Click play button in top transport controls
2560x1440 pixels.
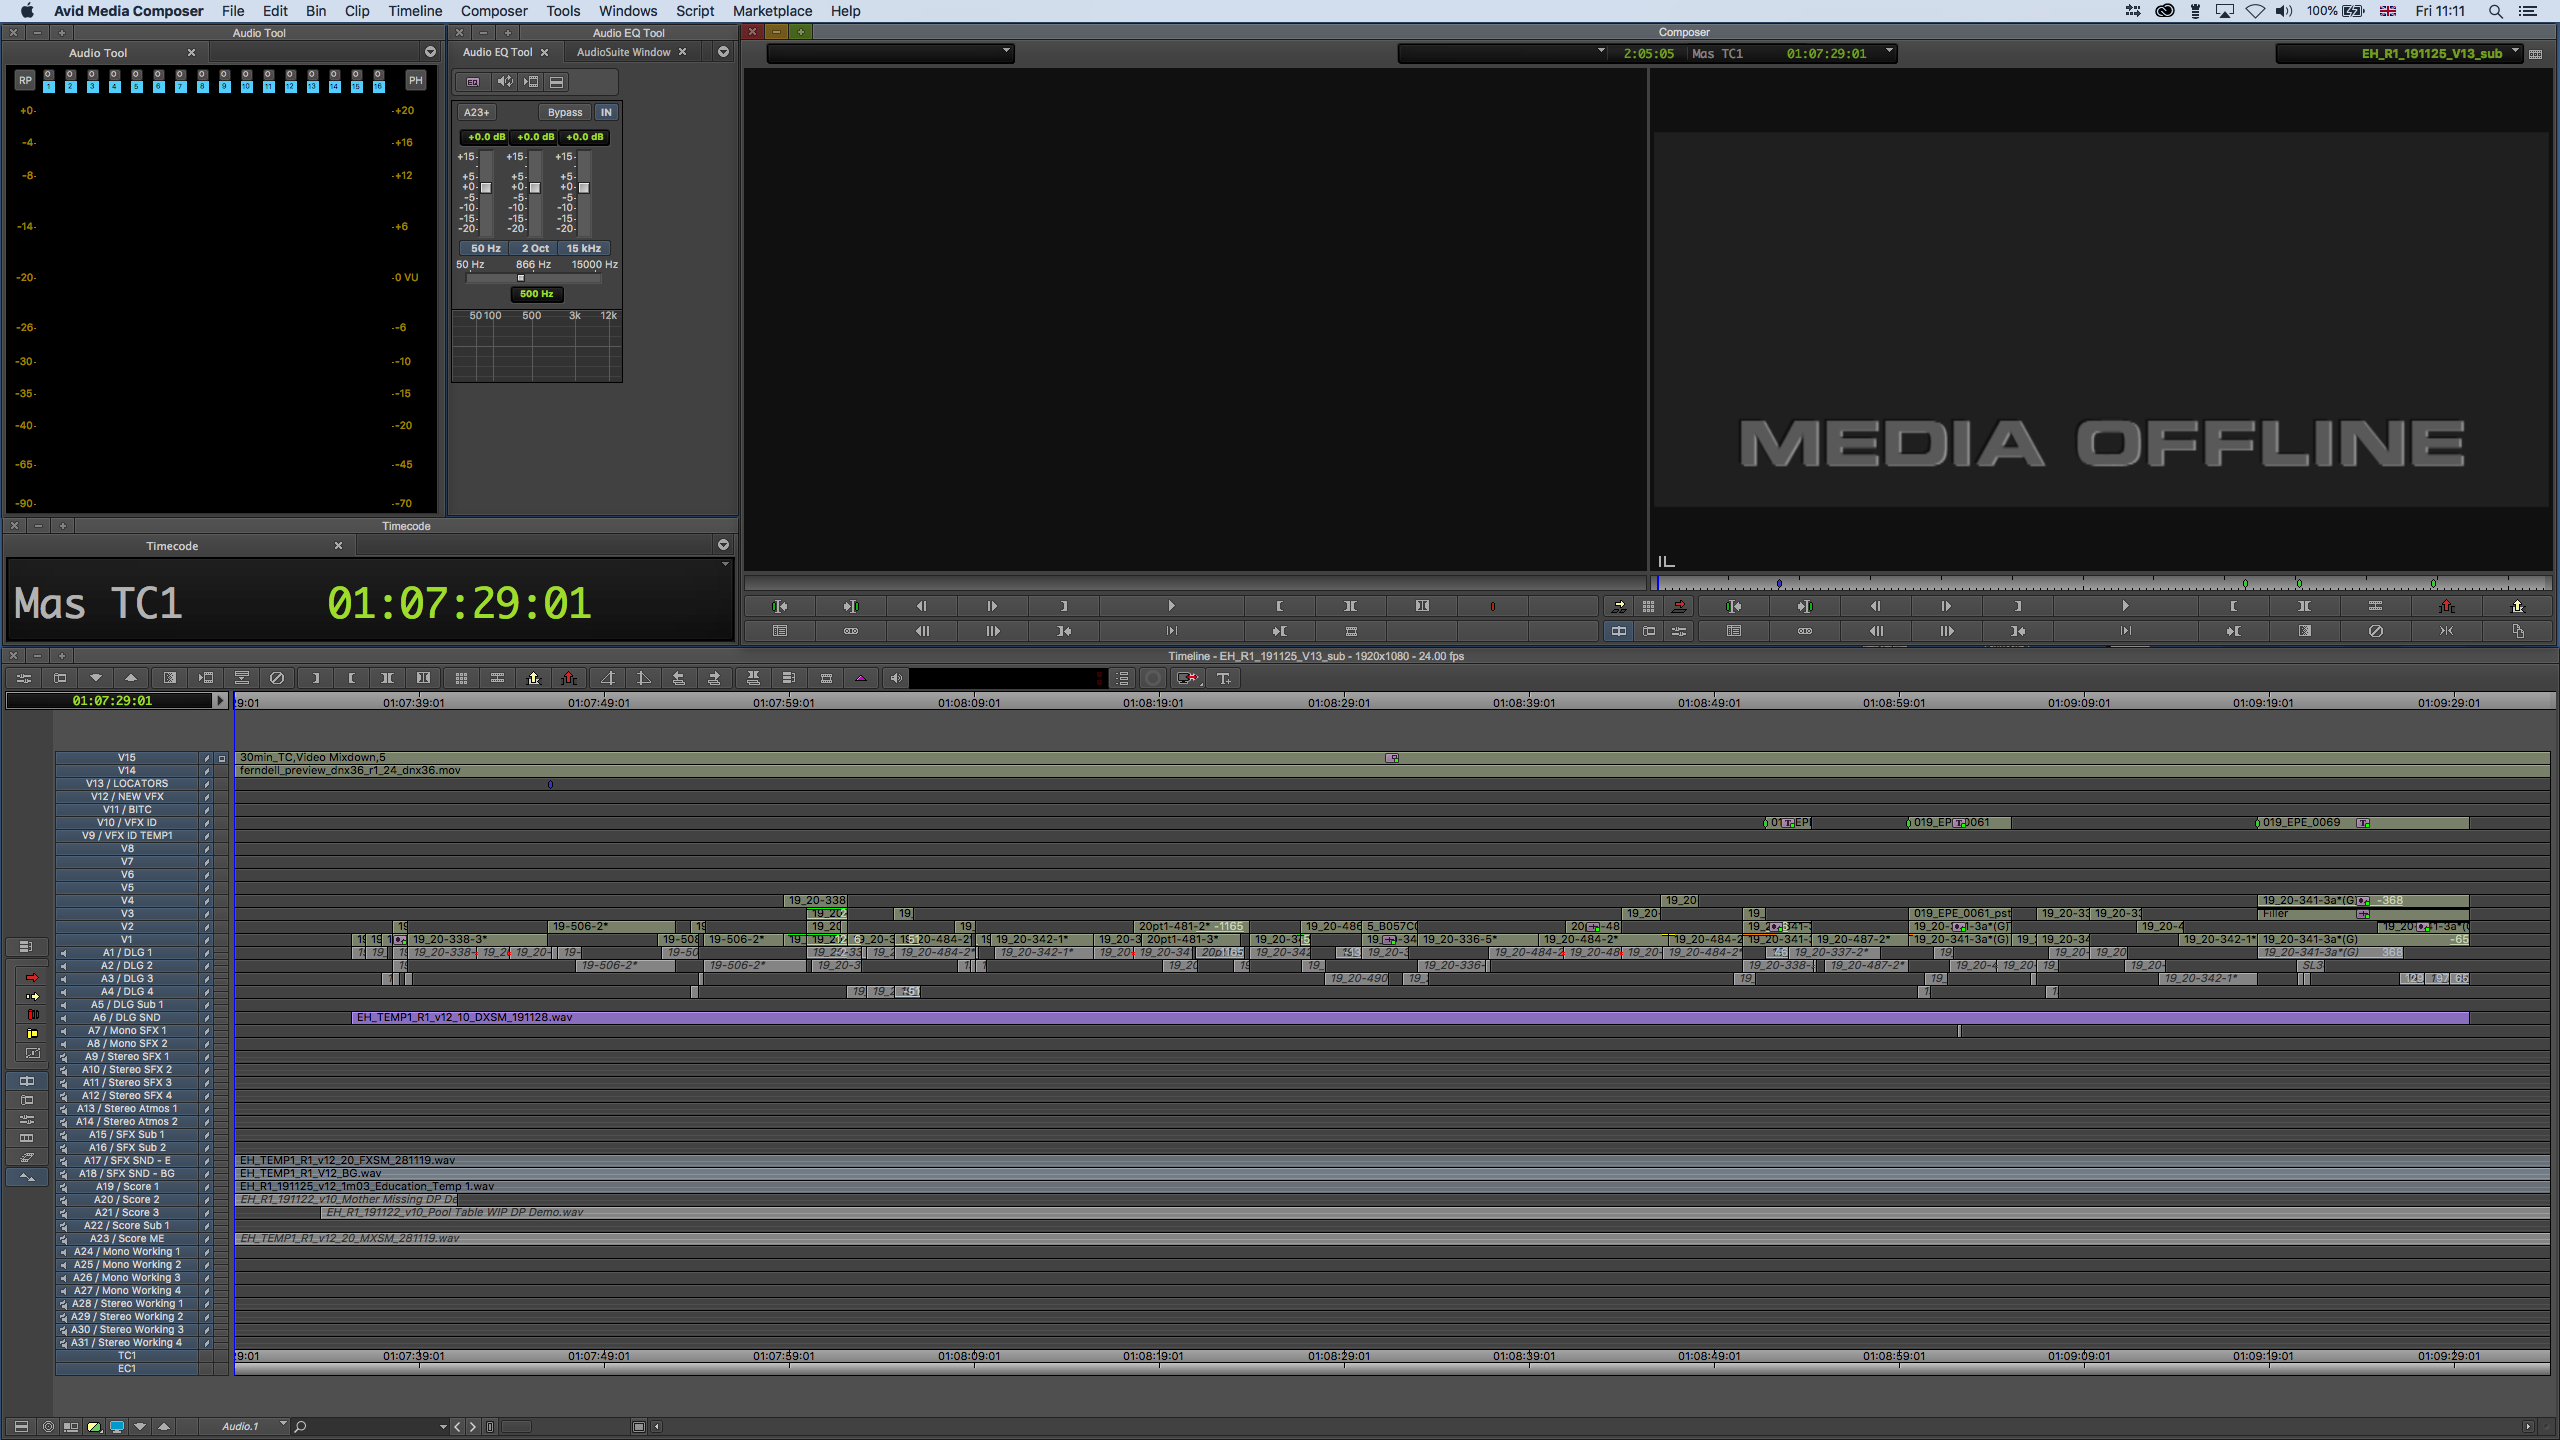(x=1171, y=603)
